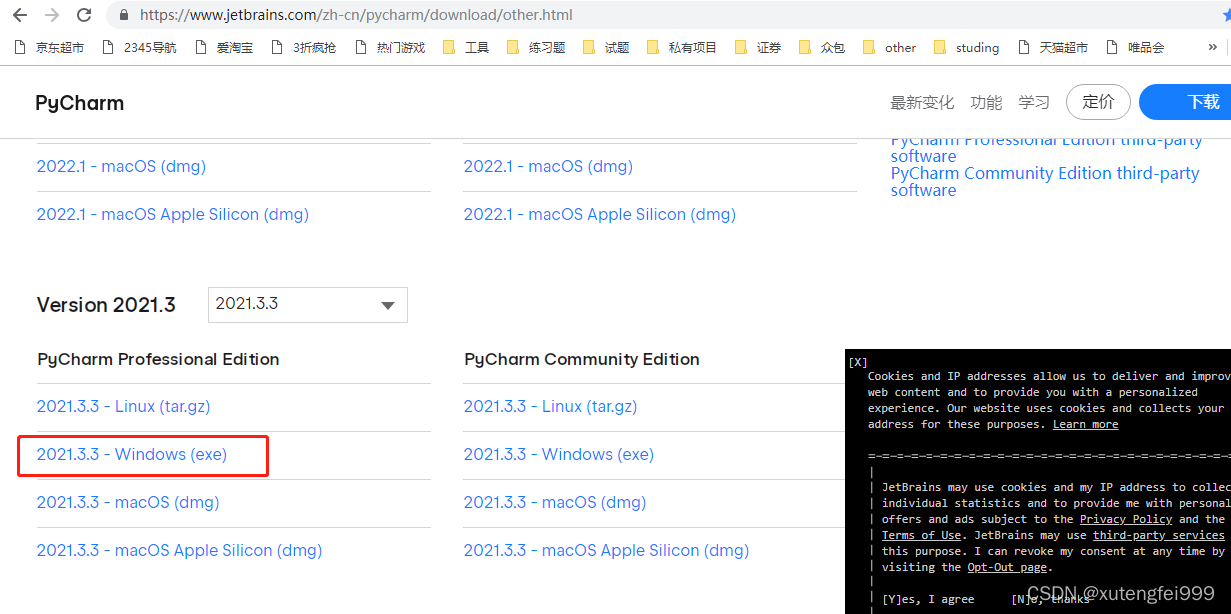Screen dimensions: 1231x614
Task: Open the 私有项目 bookmark folder
Action: point(682,47)
